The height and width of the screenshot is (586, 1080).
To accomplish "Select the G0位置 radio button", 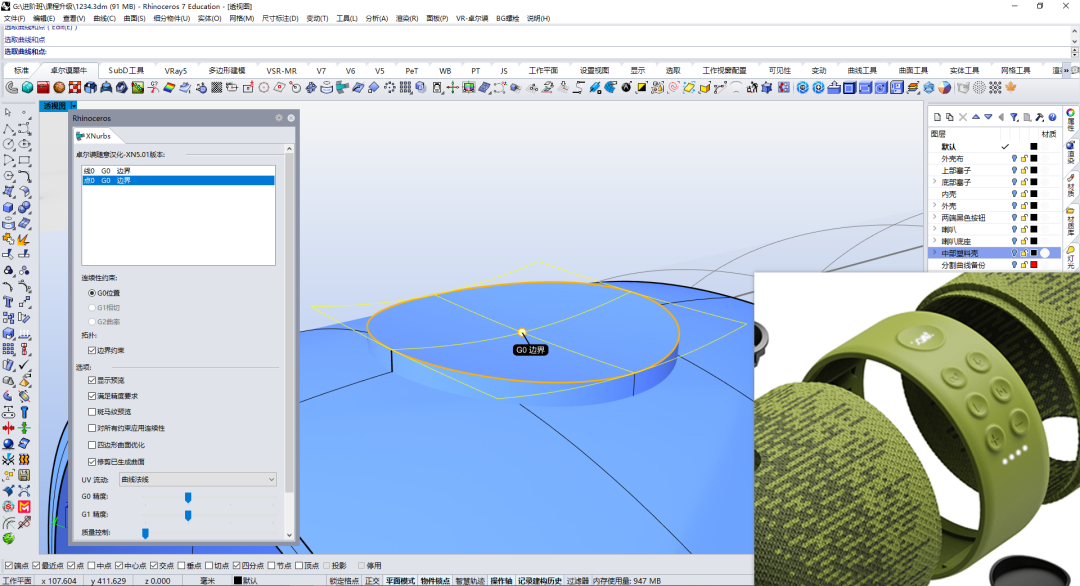I will click(92, 293).
